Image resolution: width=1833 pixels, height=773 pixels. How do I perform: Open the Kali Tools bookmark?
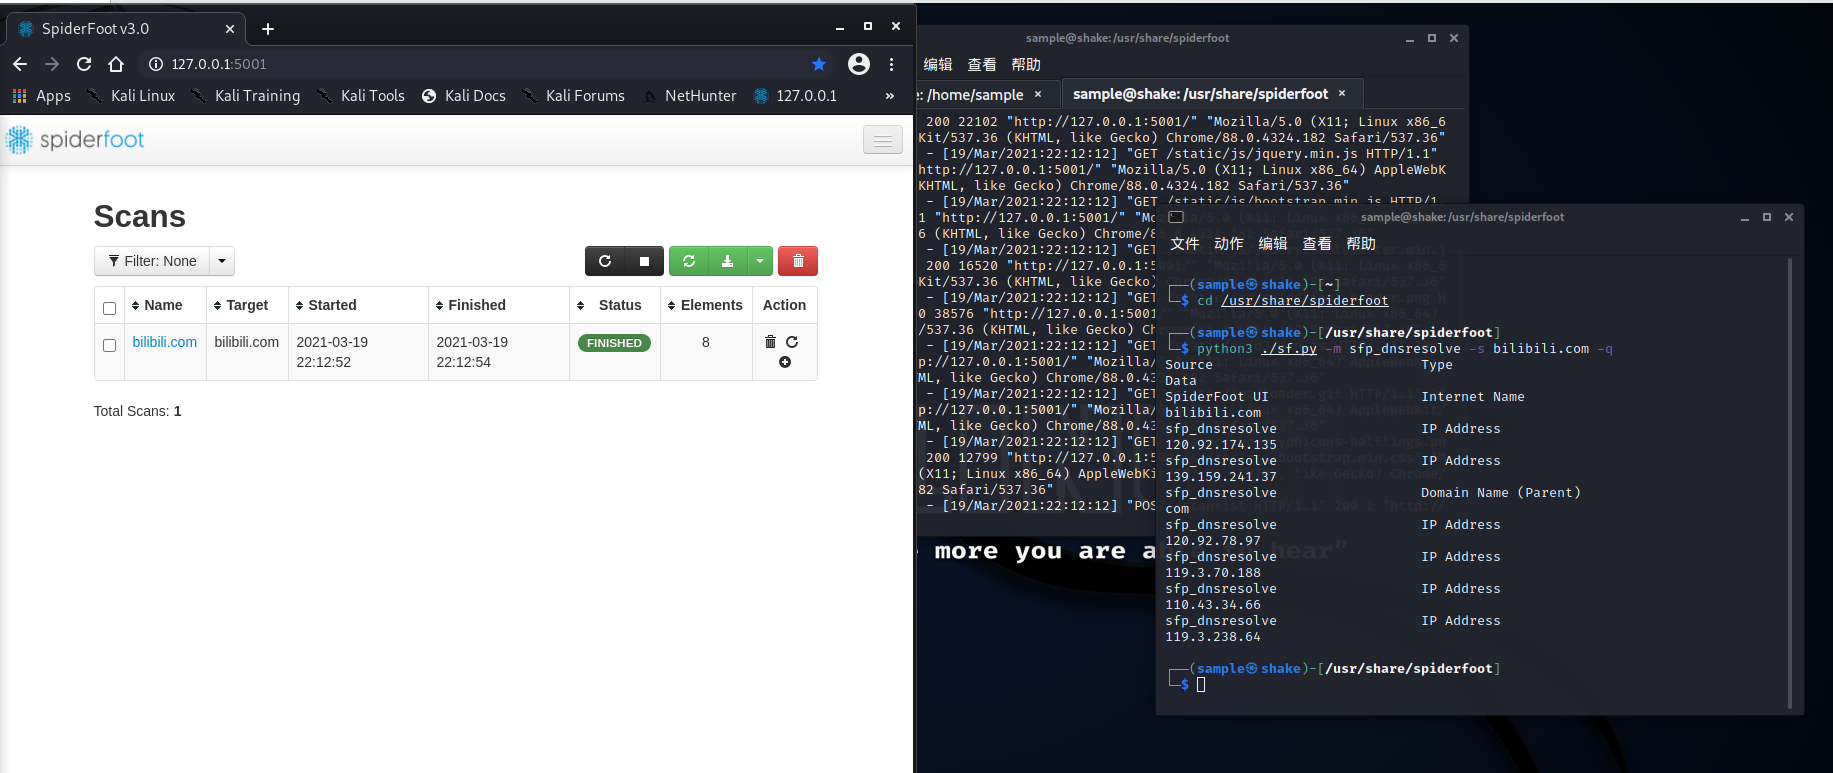[x=361, y=96]
